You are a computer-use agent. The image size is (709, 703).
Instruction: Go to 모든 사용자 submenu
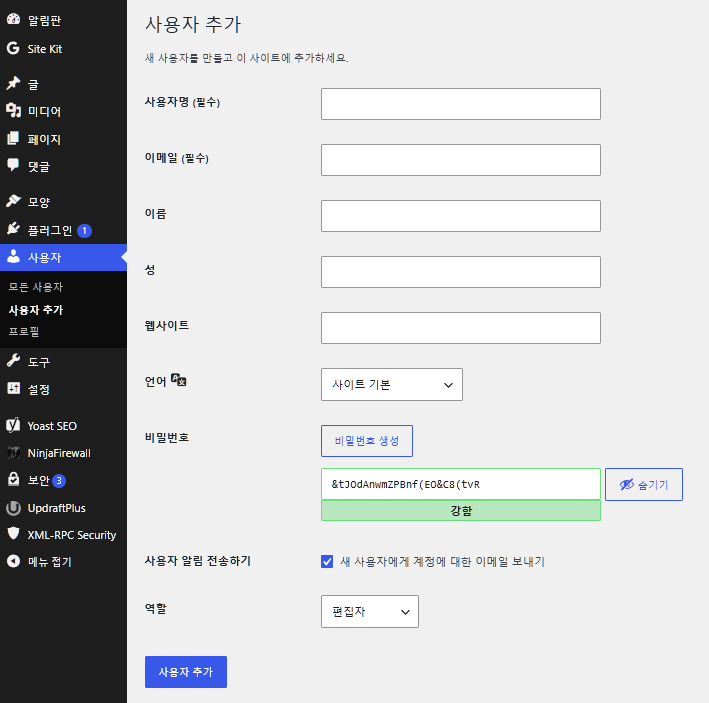36,287
